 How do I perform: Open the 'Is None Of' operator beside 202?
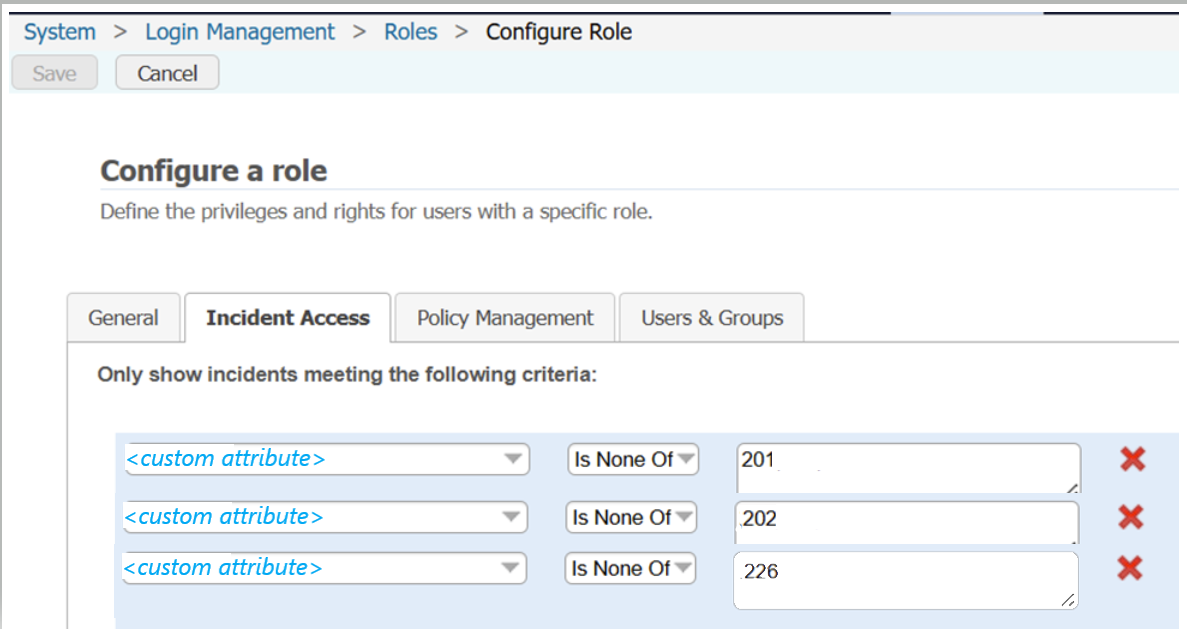click(x=631, y=518)
